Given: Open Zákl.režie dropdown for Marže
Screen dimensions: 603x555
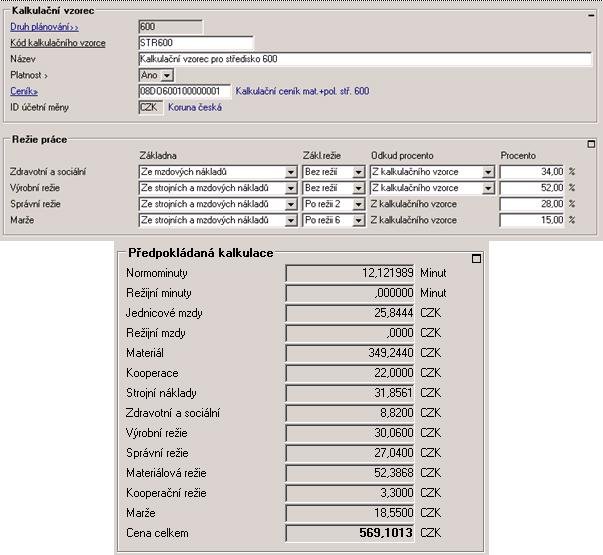Looking at the screenshot, I should click(x=358, y=221).
